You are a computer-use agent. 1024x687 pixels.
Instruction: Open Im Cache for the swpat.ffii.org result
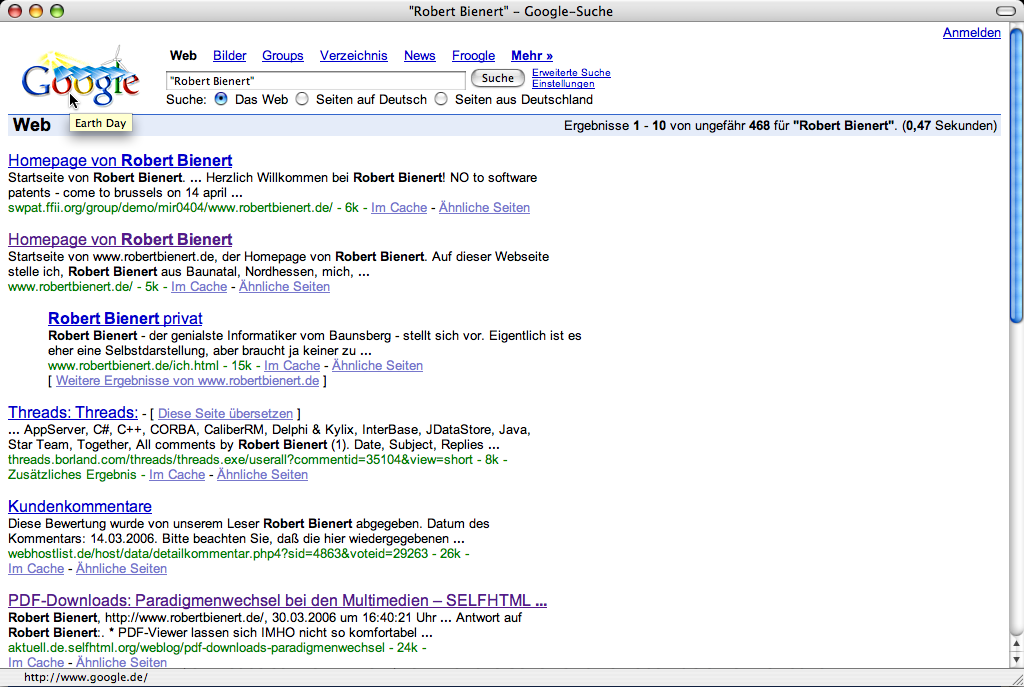pyautogui.click(x=399, y=208)
